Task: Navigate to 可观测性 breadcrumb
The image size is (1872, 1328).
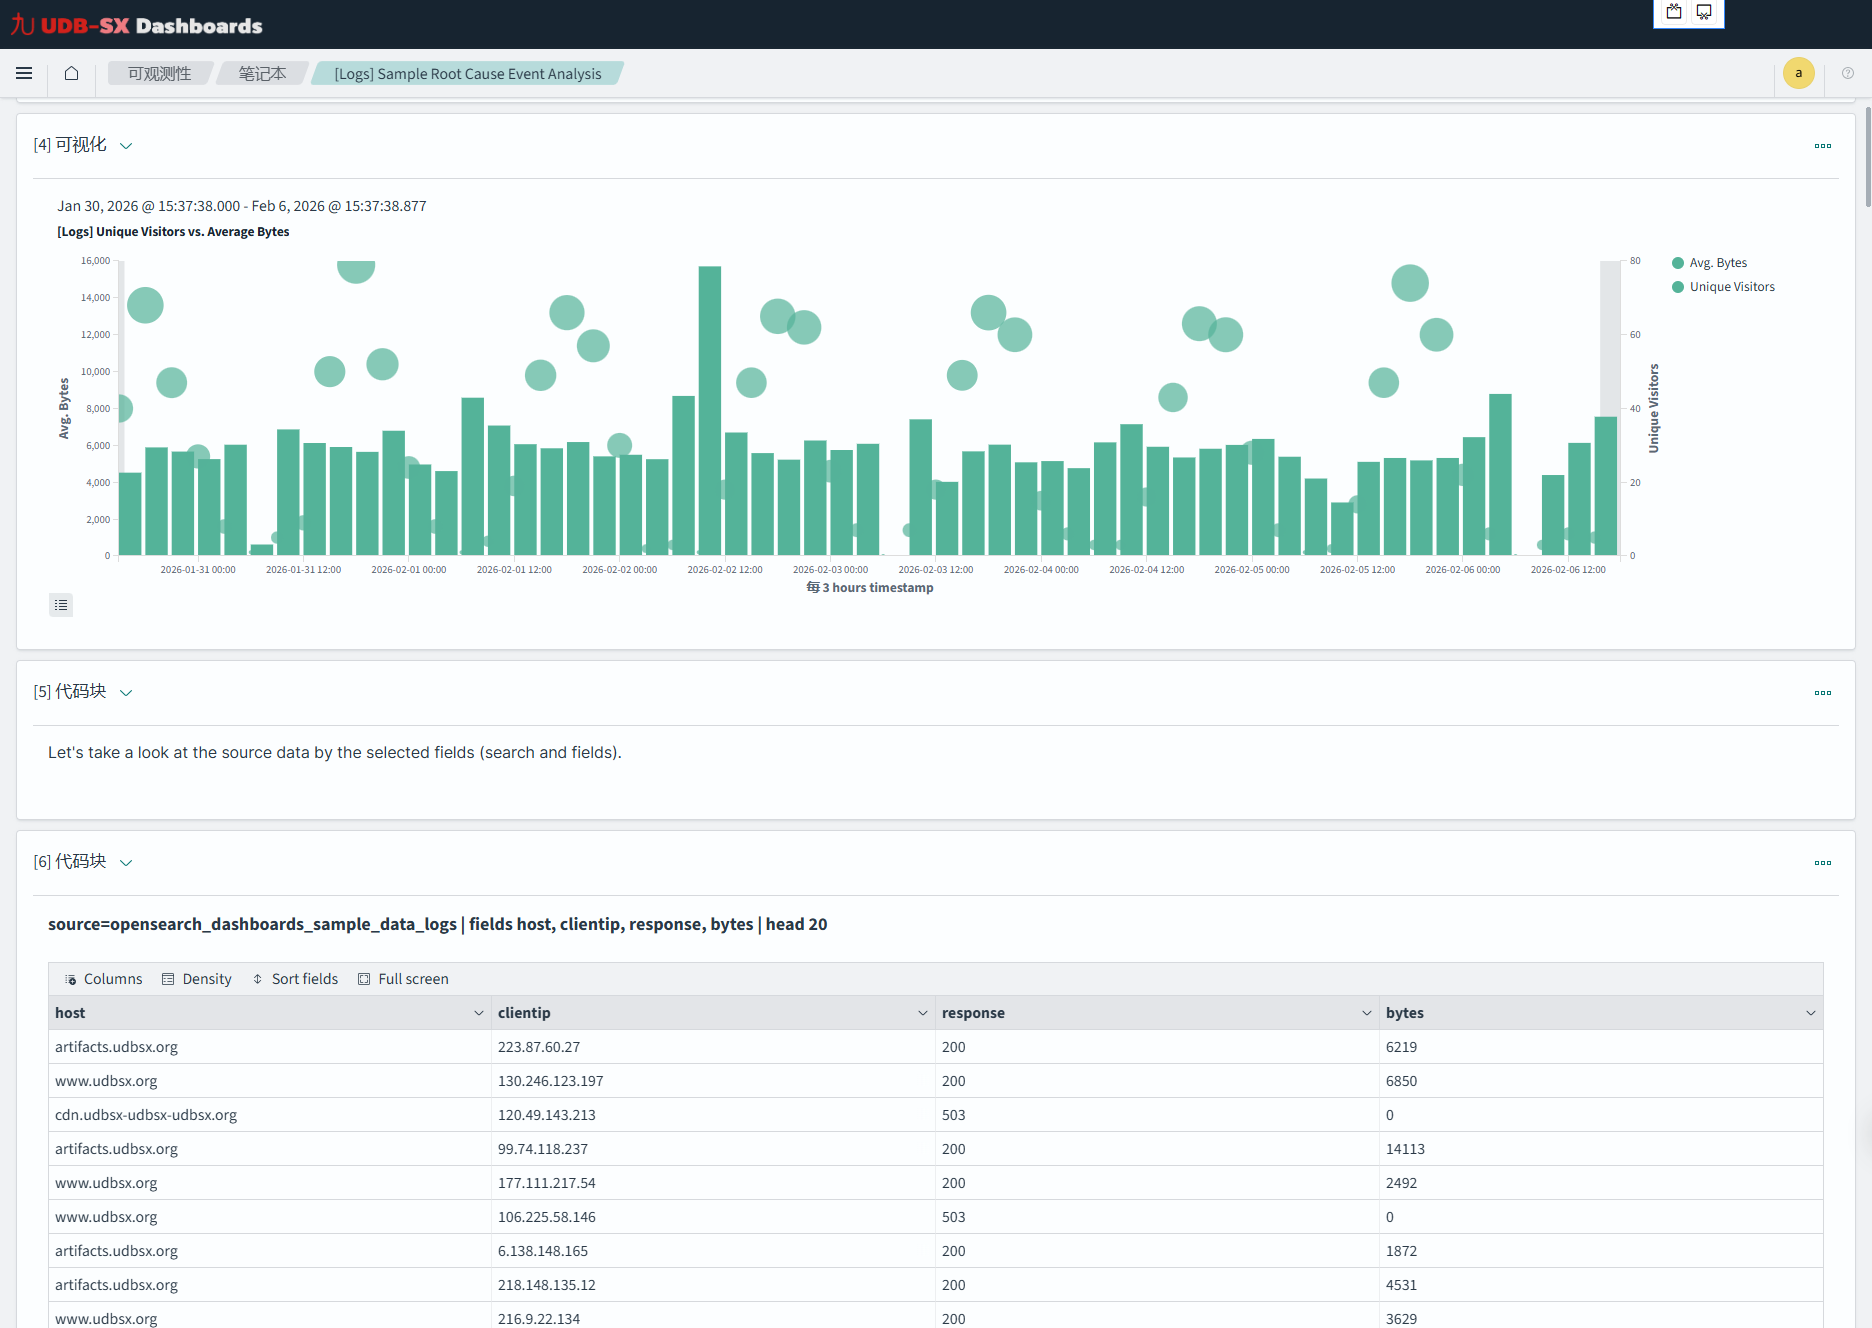Action: (159, 74)
